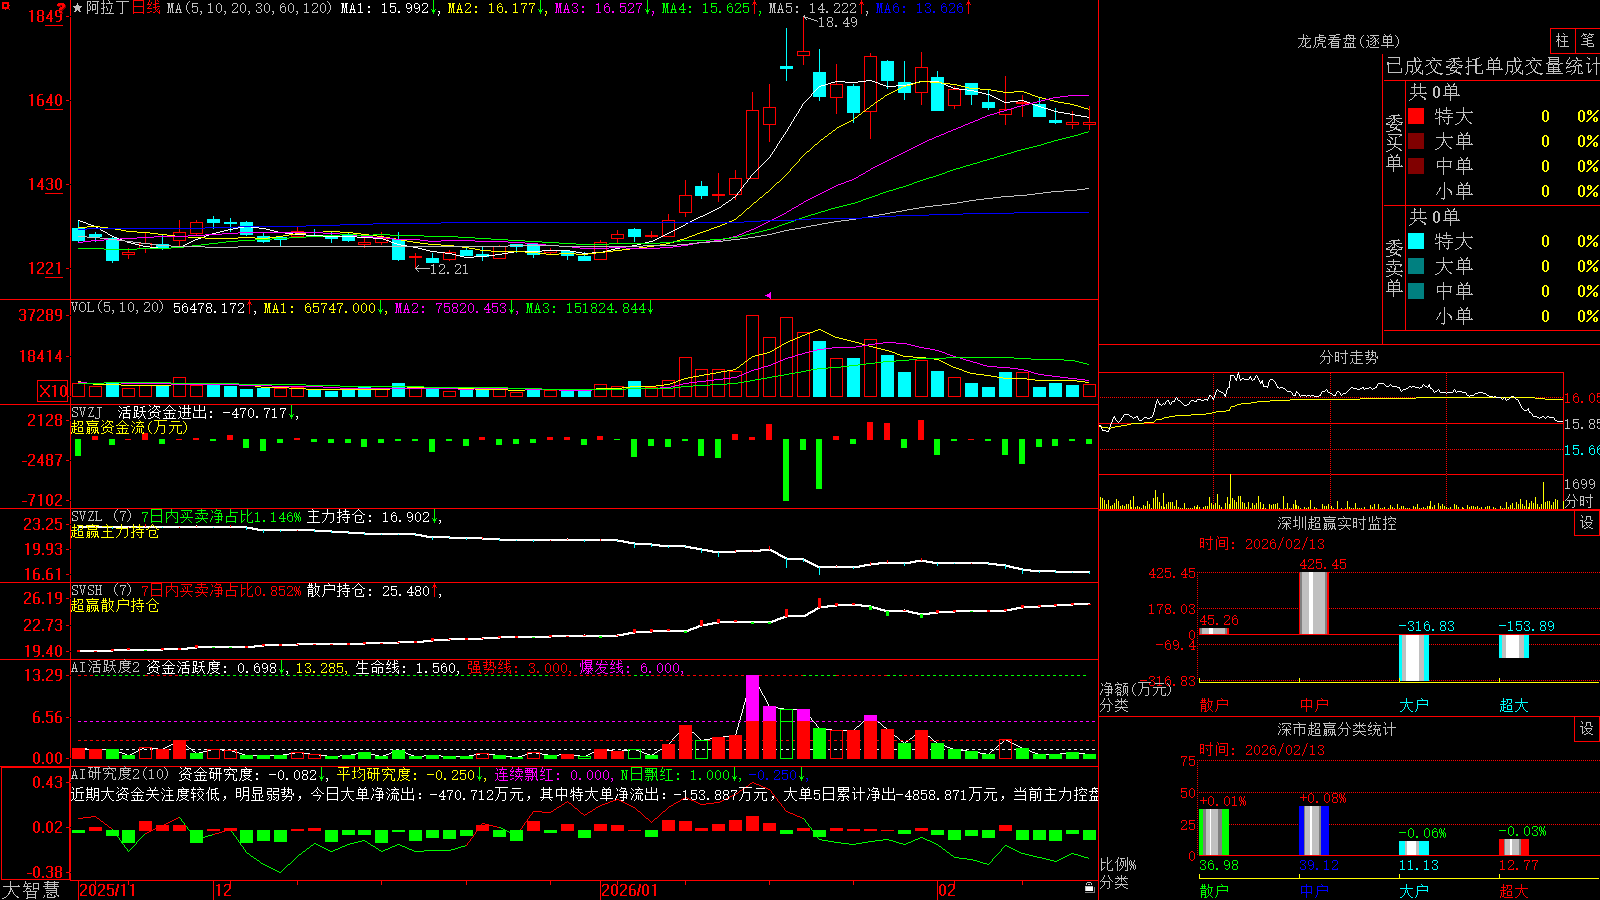
Task: Click the cyan 11.13 大户 ratio bar
Action: pyautogui.click(x=1414, y=848)
